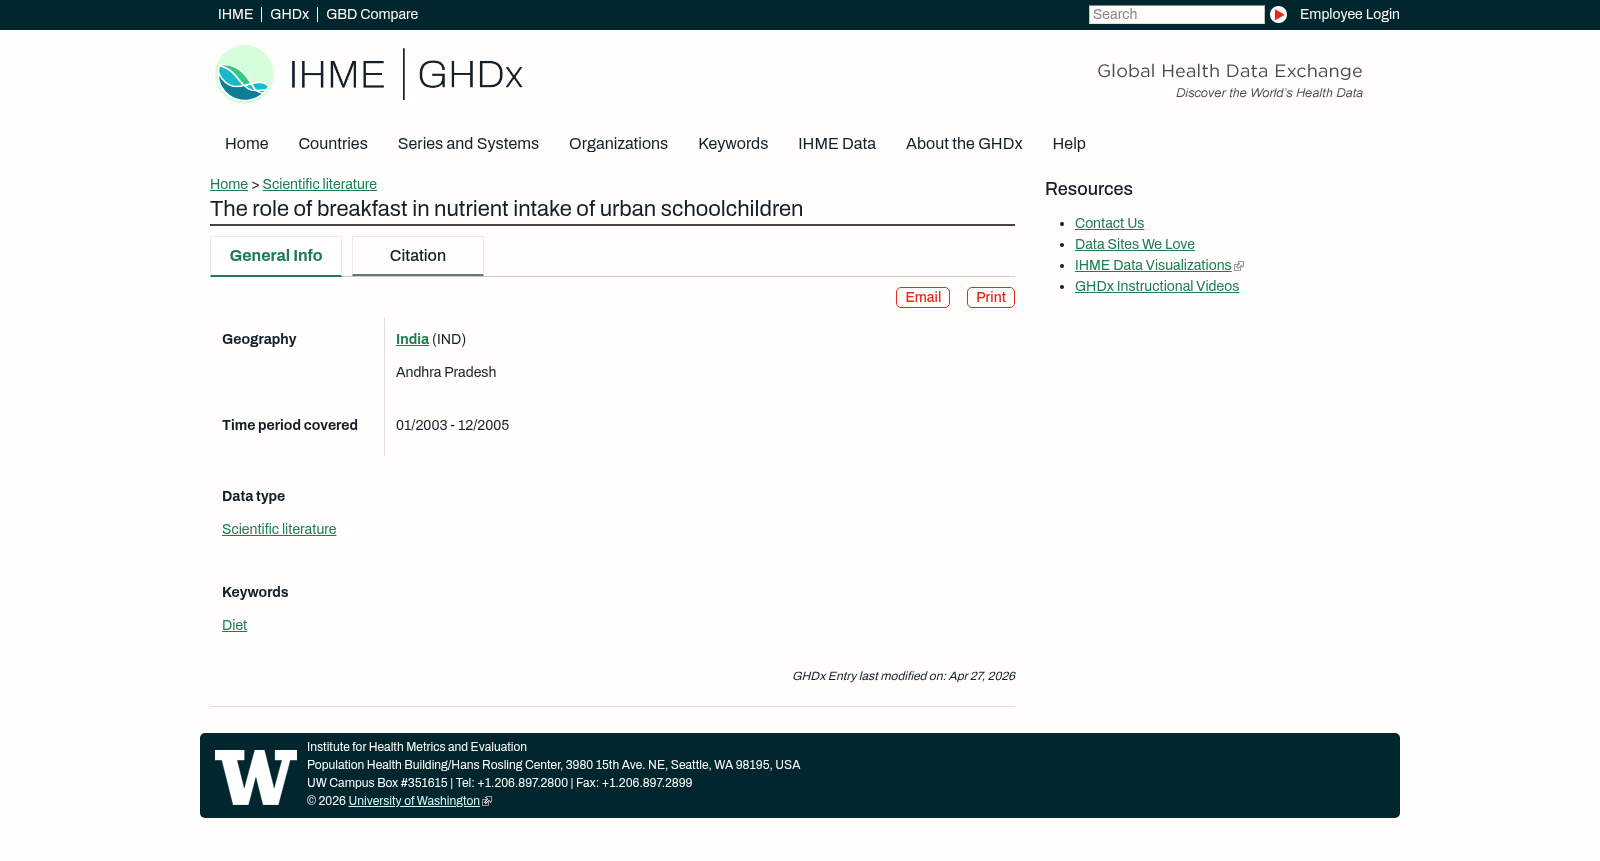The image size is (1600, 861).
Task: Click the University of Washington W logo
Action: point(256,777)
